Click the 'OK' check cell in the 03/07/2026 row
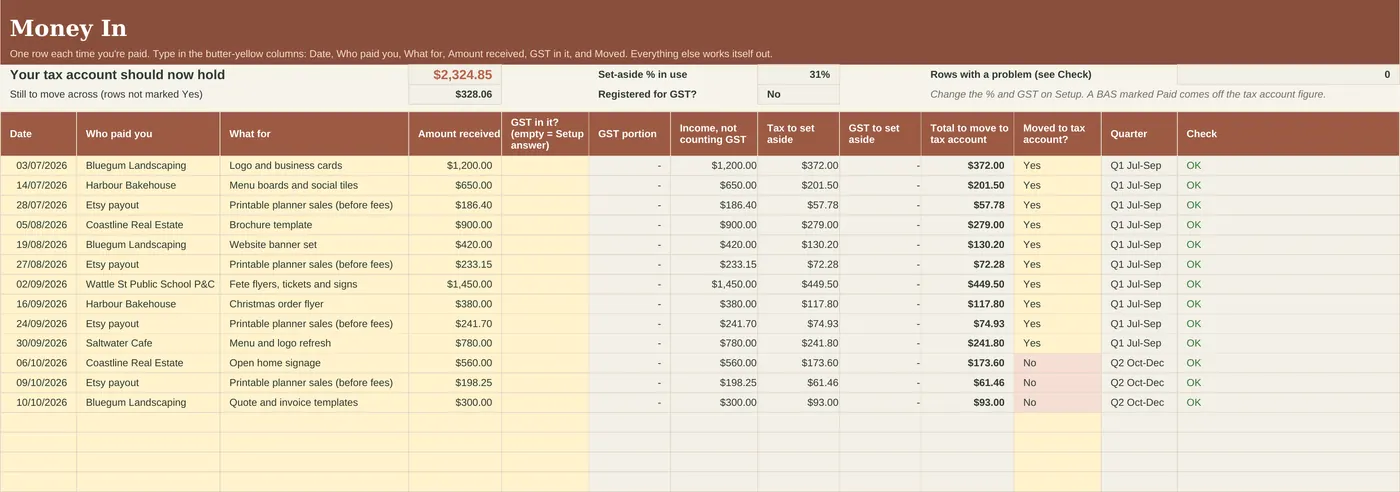The height and width of the screenshot is (492, 1400). [1288, 166]
